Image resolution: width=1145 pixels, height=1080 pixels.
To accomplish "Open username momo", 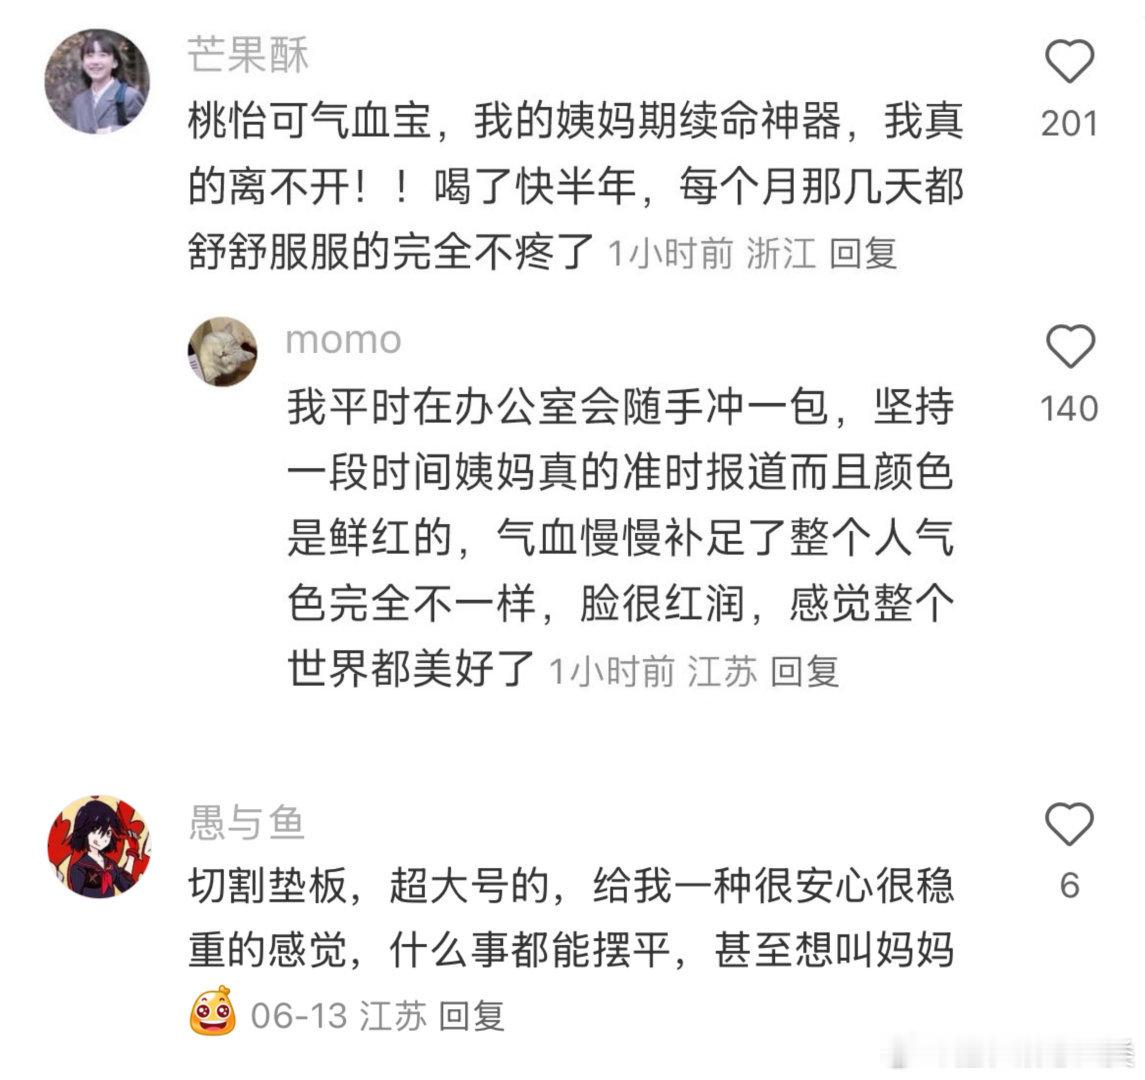I will [x=343, y=340].
